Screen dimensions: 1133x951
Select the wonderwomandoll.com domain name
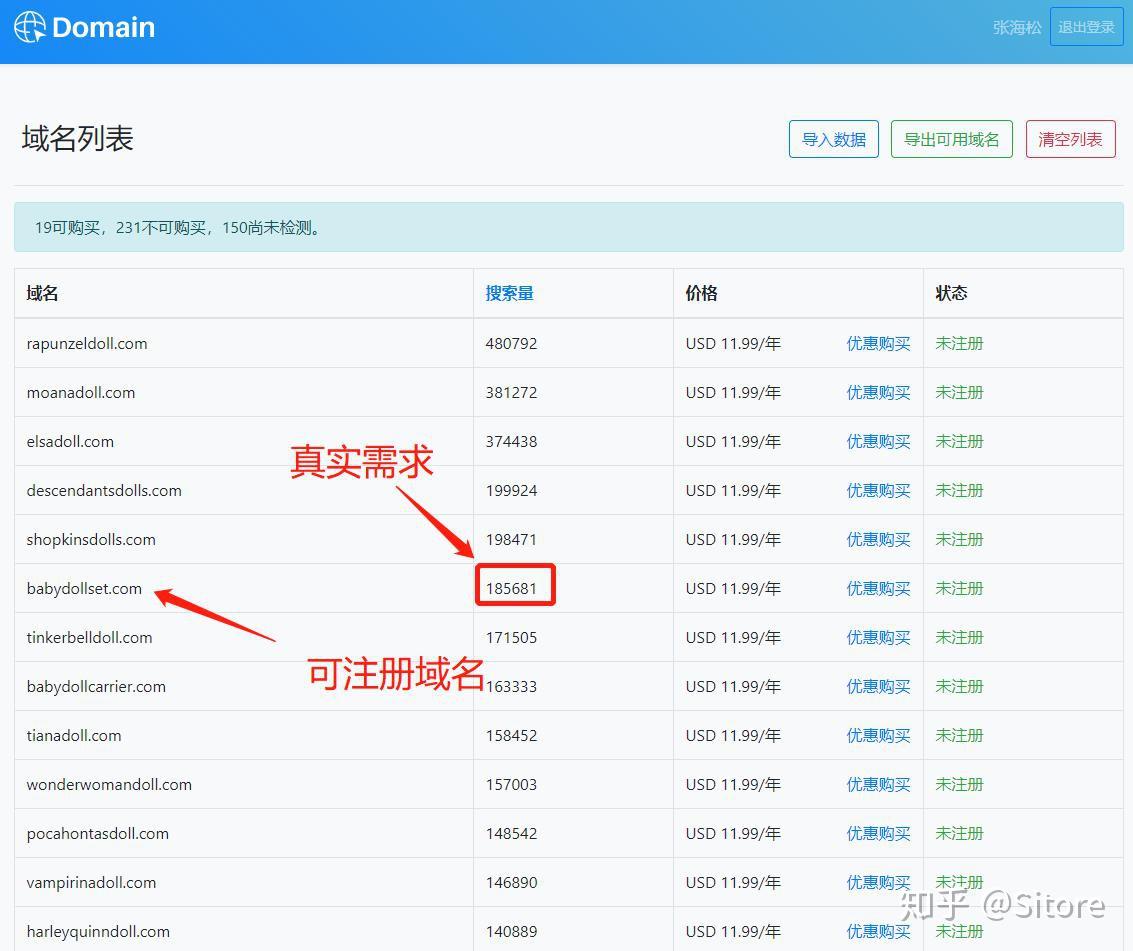(109, 785)
